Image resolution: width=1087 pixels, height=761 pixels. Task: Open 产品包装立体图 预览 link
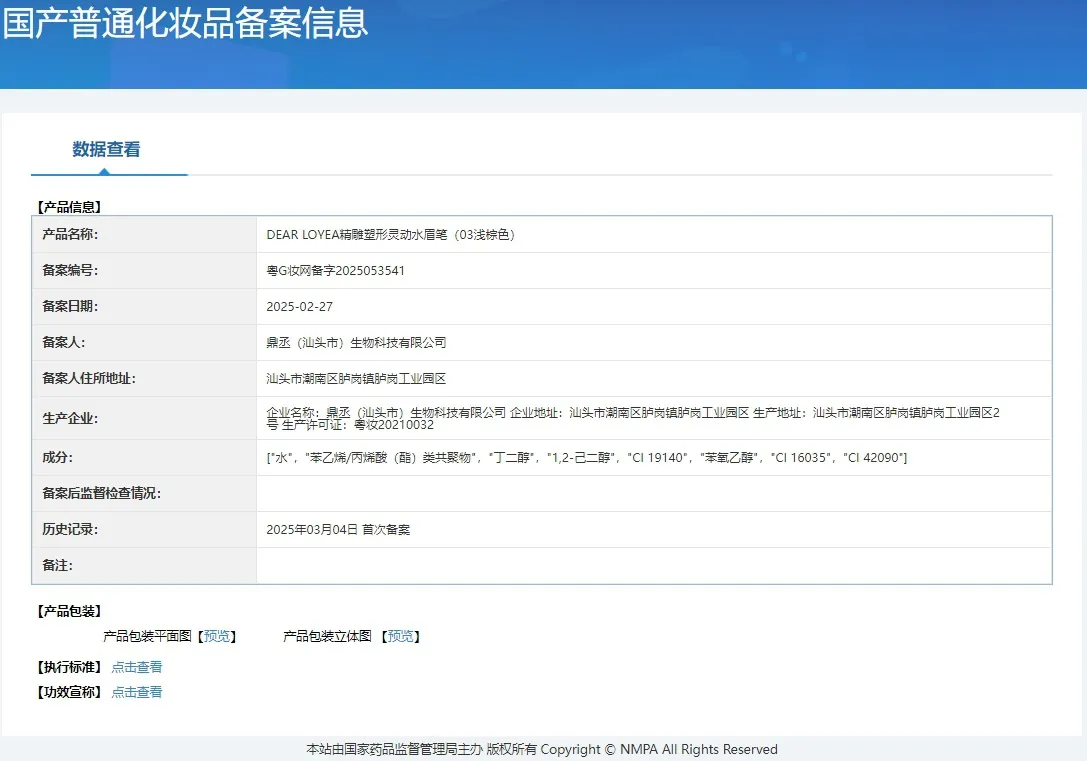point(400,636)
